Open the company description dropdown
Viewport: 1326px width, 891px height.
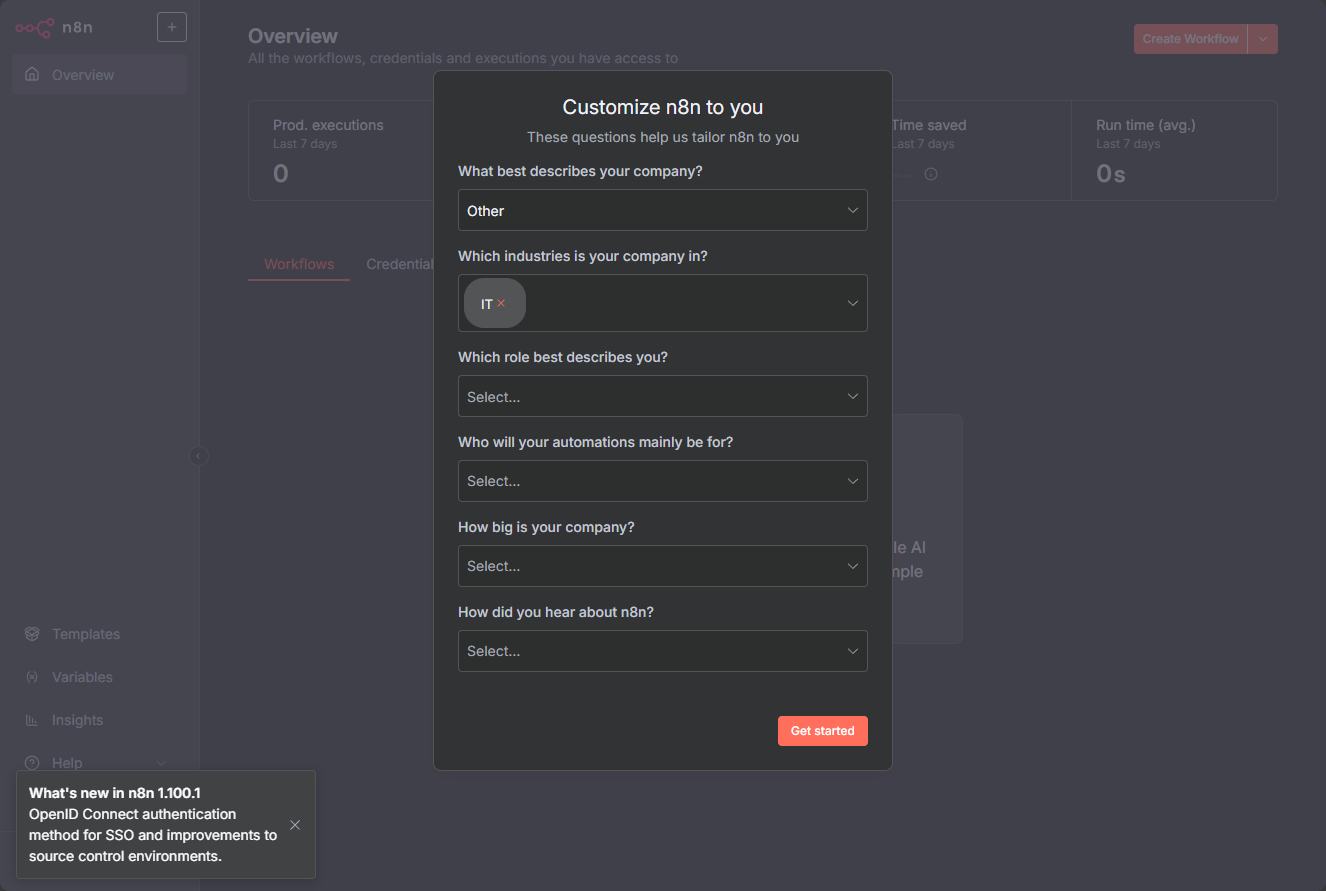click(662, 210)
